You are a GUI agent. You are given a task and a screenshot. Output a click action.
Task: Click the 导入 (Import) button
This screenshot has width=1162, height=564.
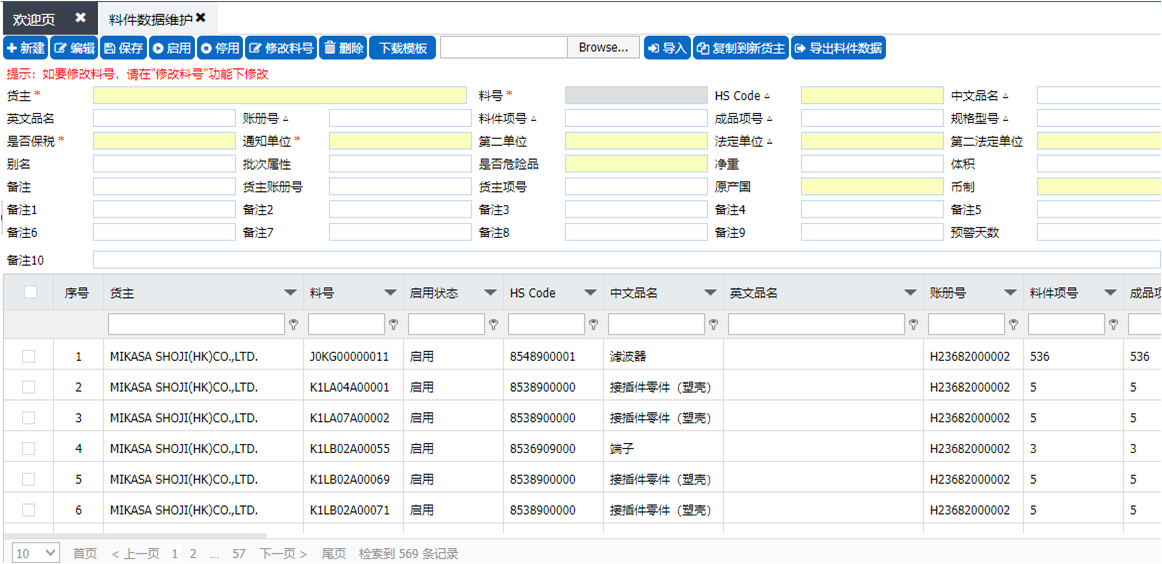[x=667, y=48]
